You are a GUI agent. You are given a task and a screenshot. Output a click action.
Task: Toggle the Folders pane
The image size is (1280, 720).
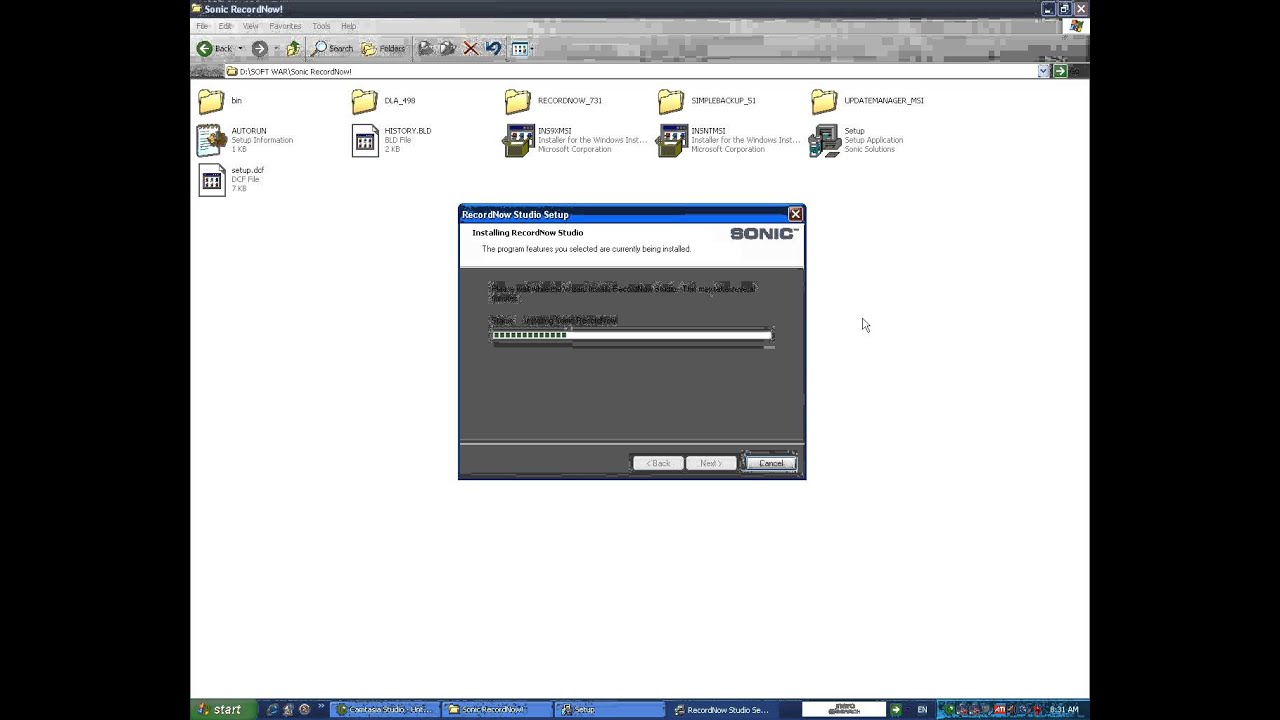click(383, 48)
